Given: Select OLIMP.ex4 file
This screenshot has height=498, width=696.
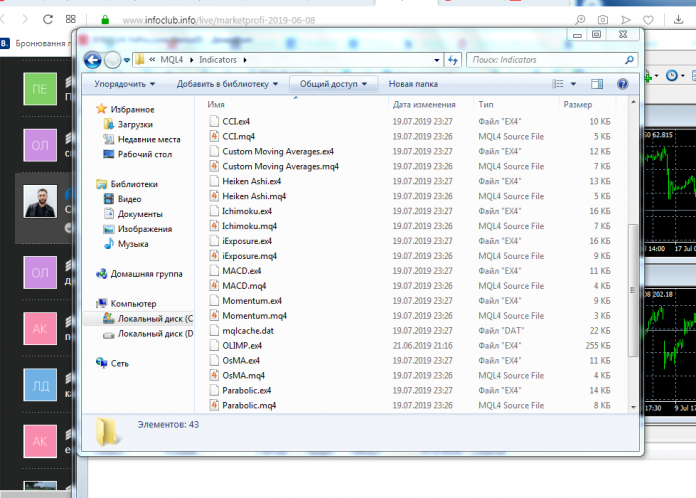Looking at the screenshot, I should [242, 346].
